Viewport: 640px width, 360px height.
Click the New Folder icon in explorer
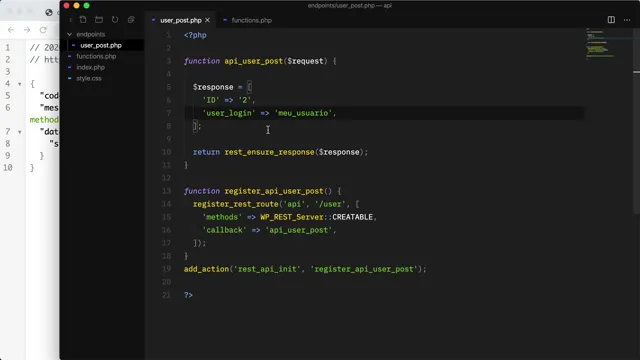coord(99,20)
